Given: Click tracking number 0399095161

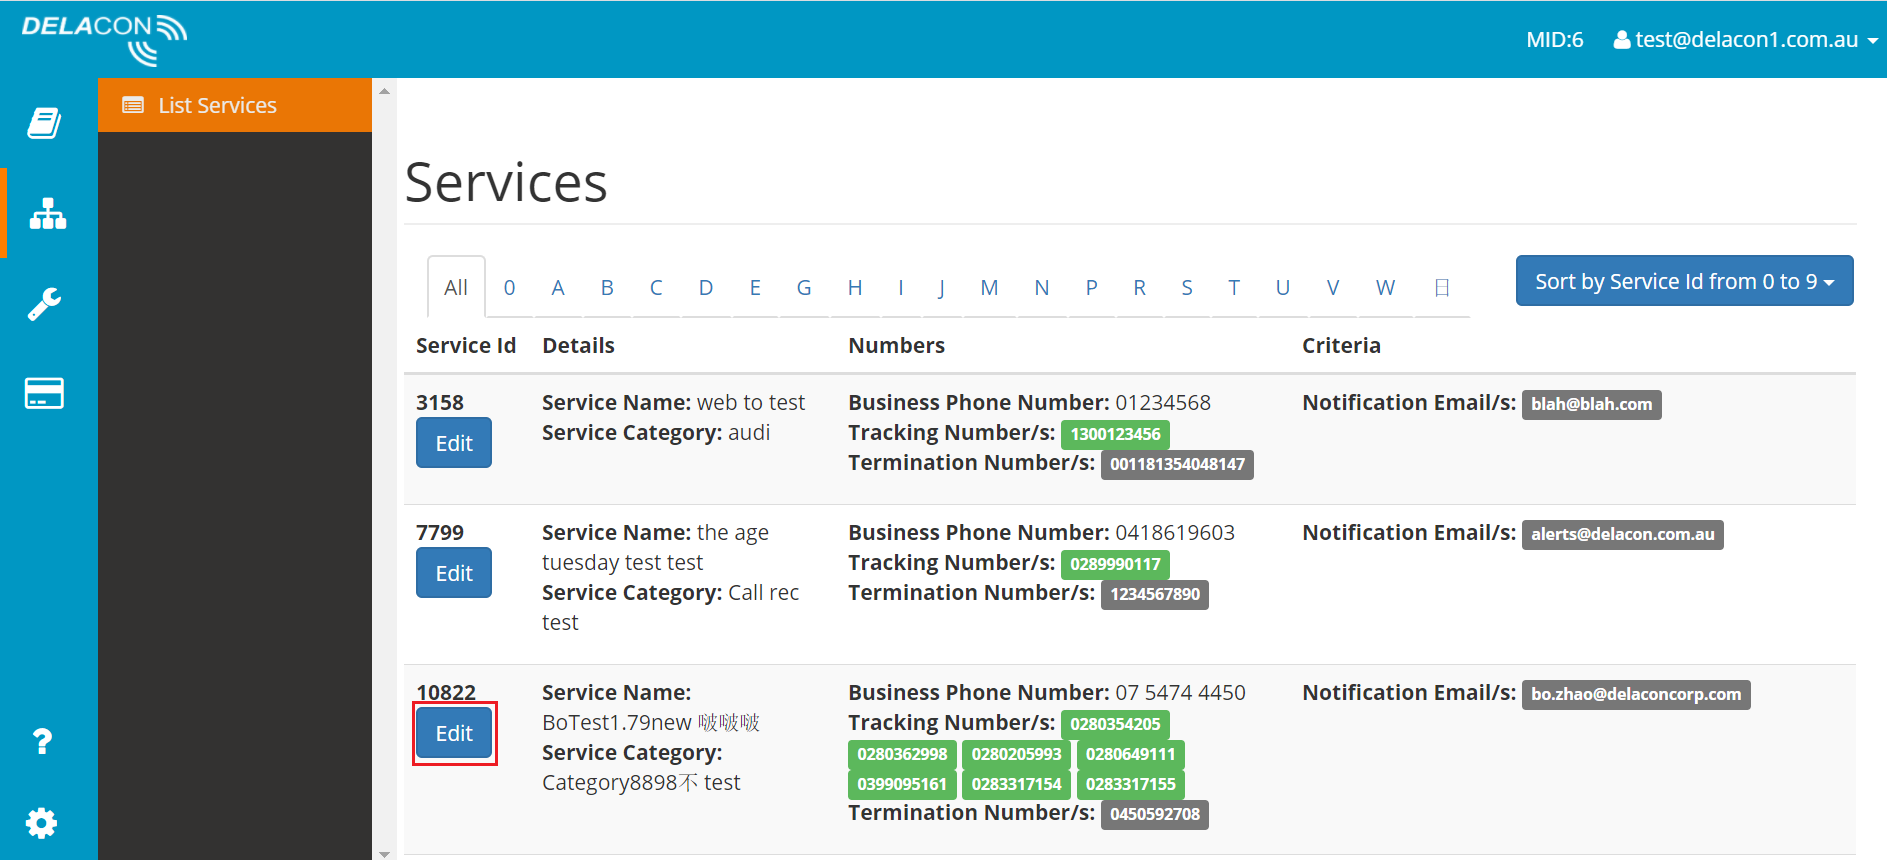Looking at the screenshot, I should coord(902,784).
